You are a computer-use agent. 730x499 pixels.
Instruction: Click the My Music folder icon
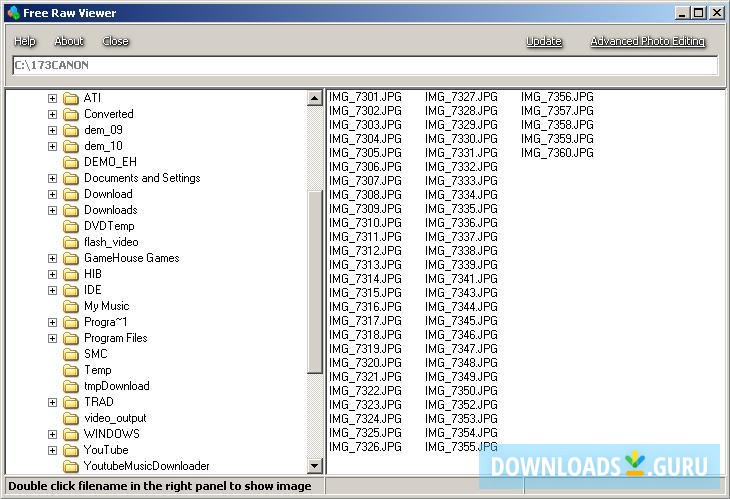click(x=71, y=306)
